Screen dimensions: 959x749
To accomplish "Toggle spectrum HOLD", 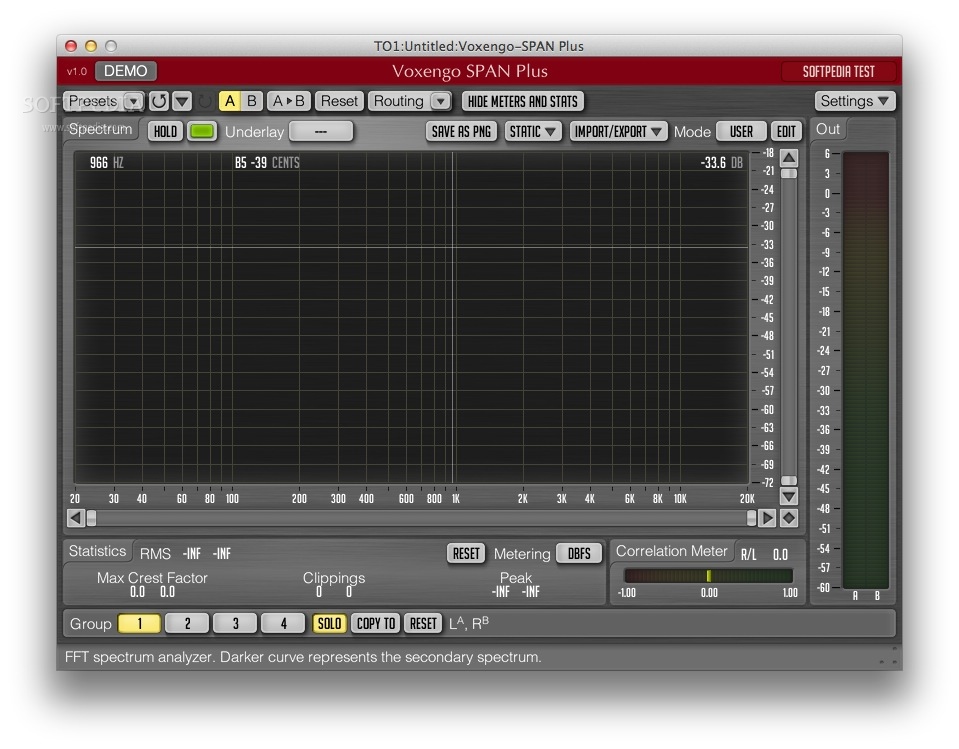I will pyautogui.click(x=165, y=131).
